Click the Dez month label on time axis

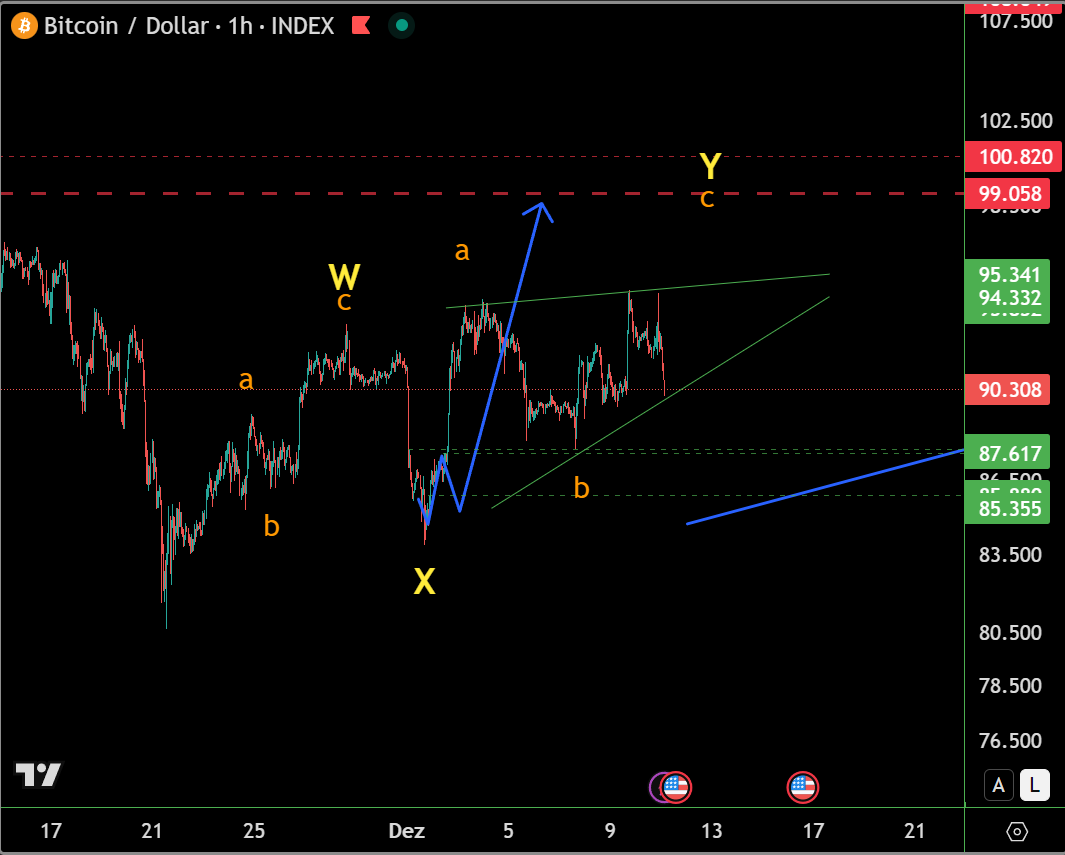406,831
